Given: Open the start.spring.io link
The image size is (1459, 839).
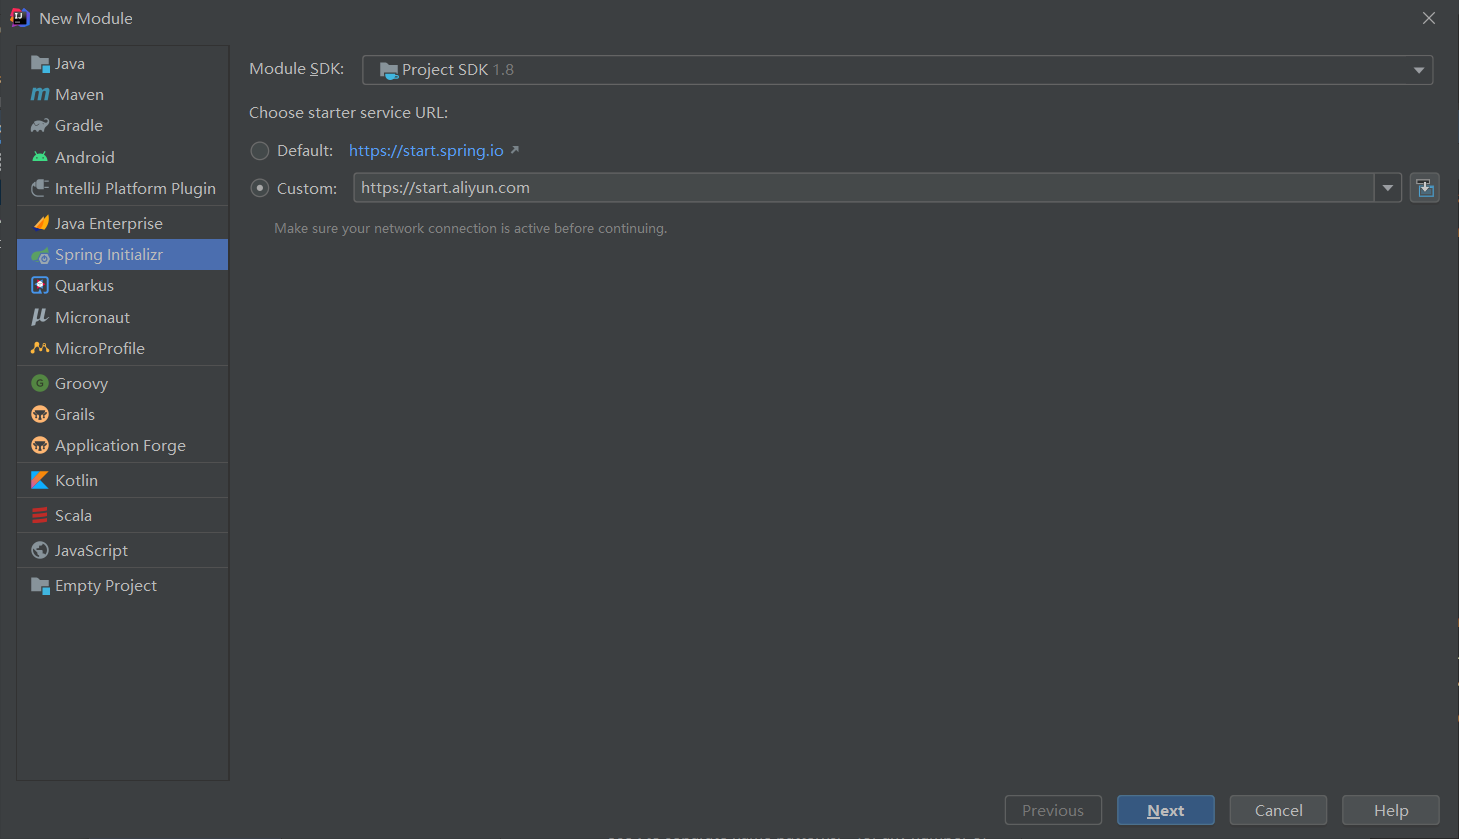Looking at the screenshot, I should point(426,150).
